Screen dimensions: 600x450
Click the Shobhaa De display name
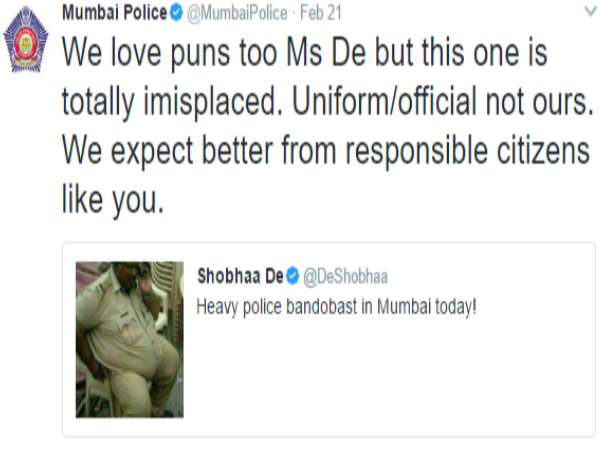(240, 276)
